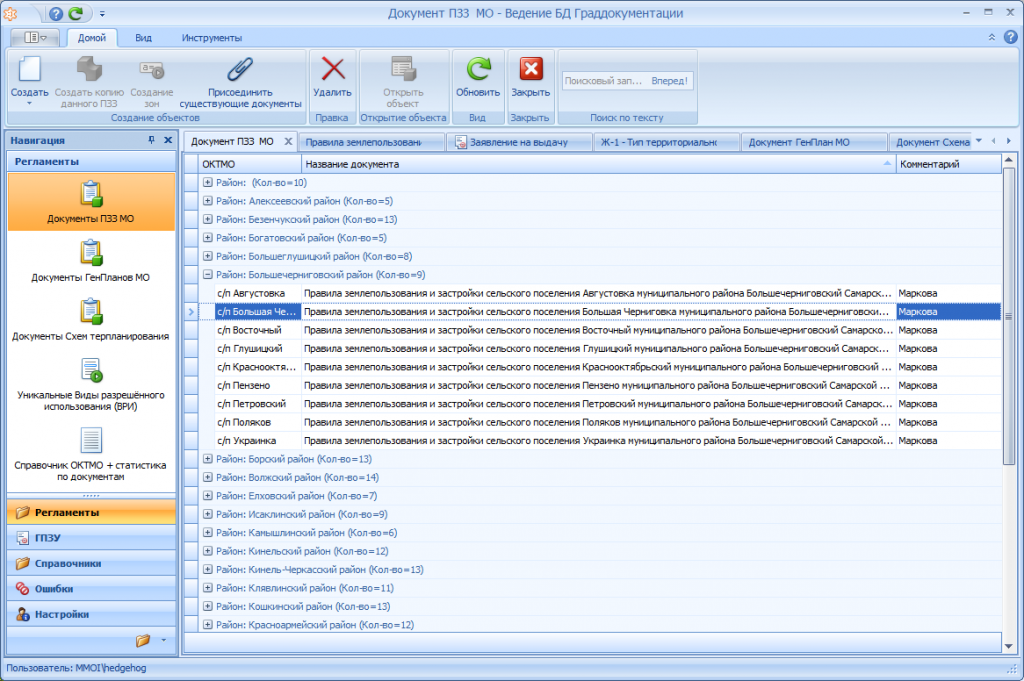Click the green refresh icon in title bar
Viewport: 1024px width, 681px height.
point(76,13)
